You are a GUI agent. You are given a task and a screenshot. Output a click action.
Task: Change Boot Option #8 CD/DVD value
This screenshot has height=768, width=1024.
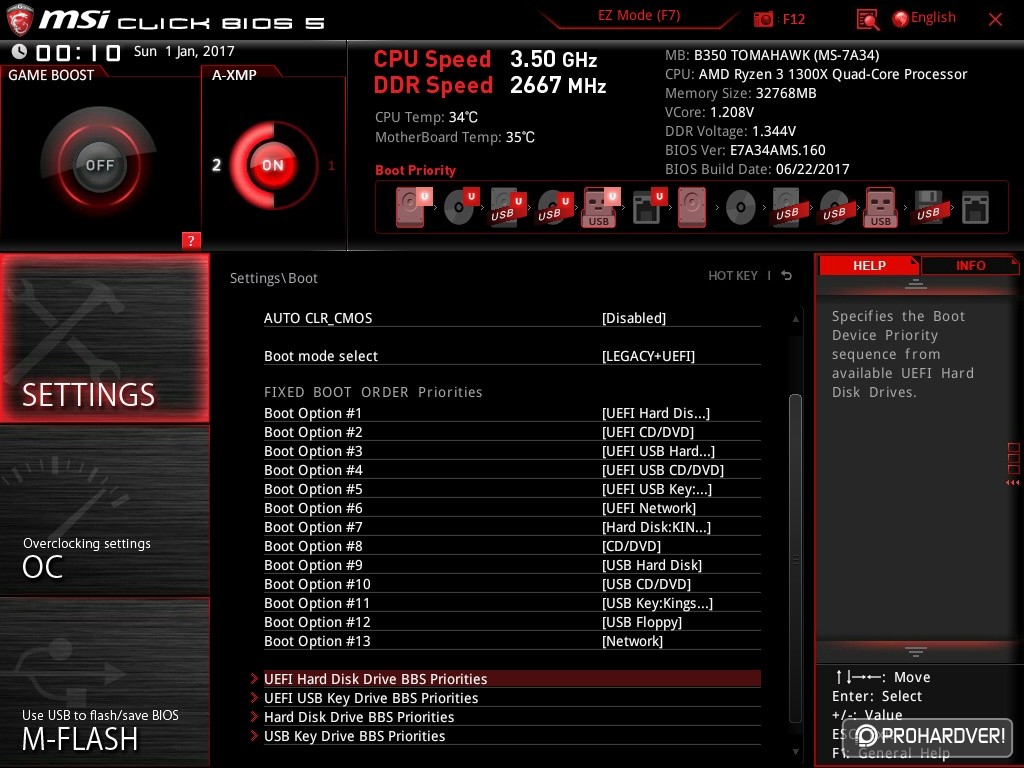[x=631, y=545]
